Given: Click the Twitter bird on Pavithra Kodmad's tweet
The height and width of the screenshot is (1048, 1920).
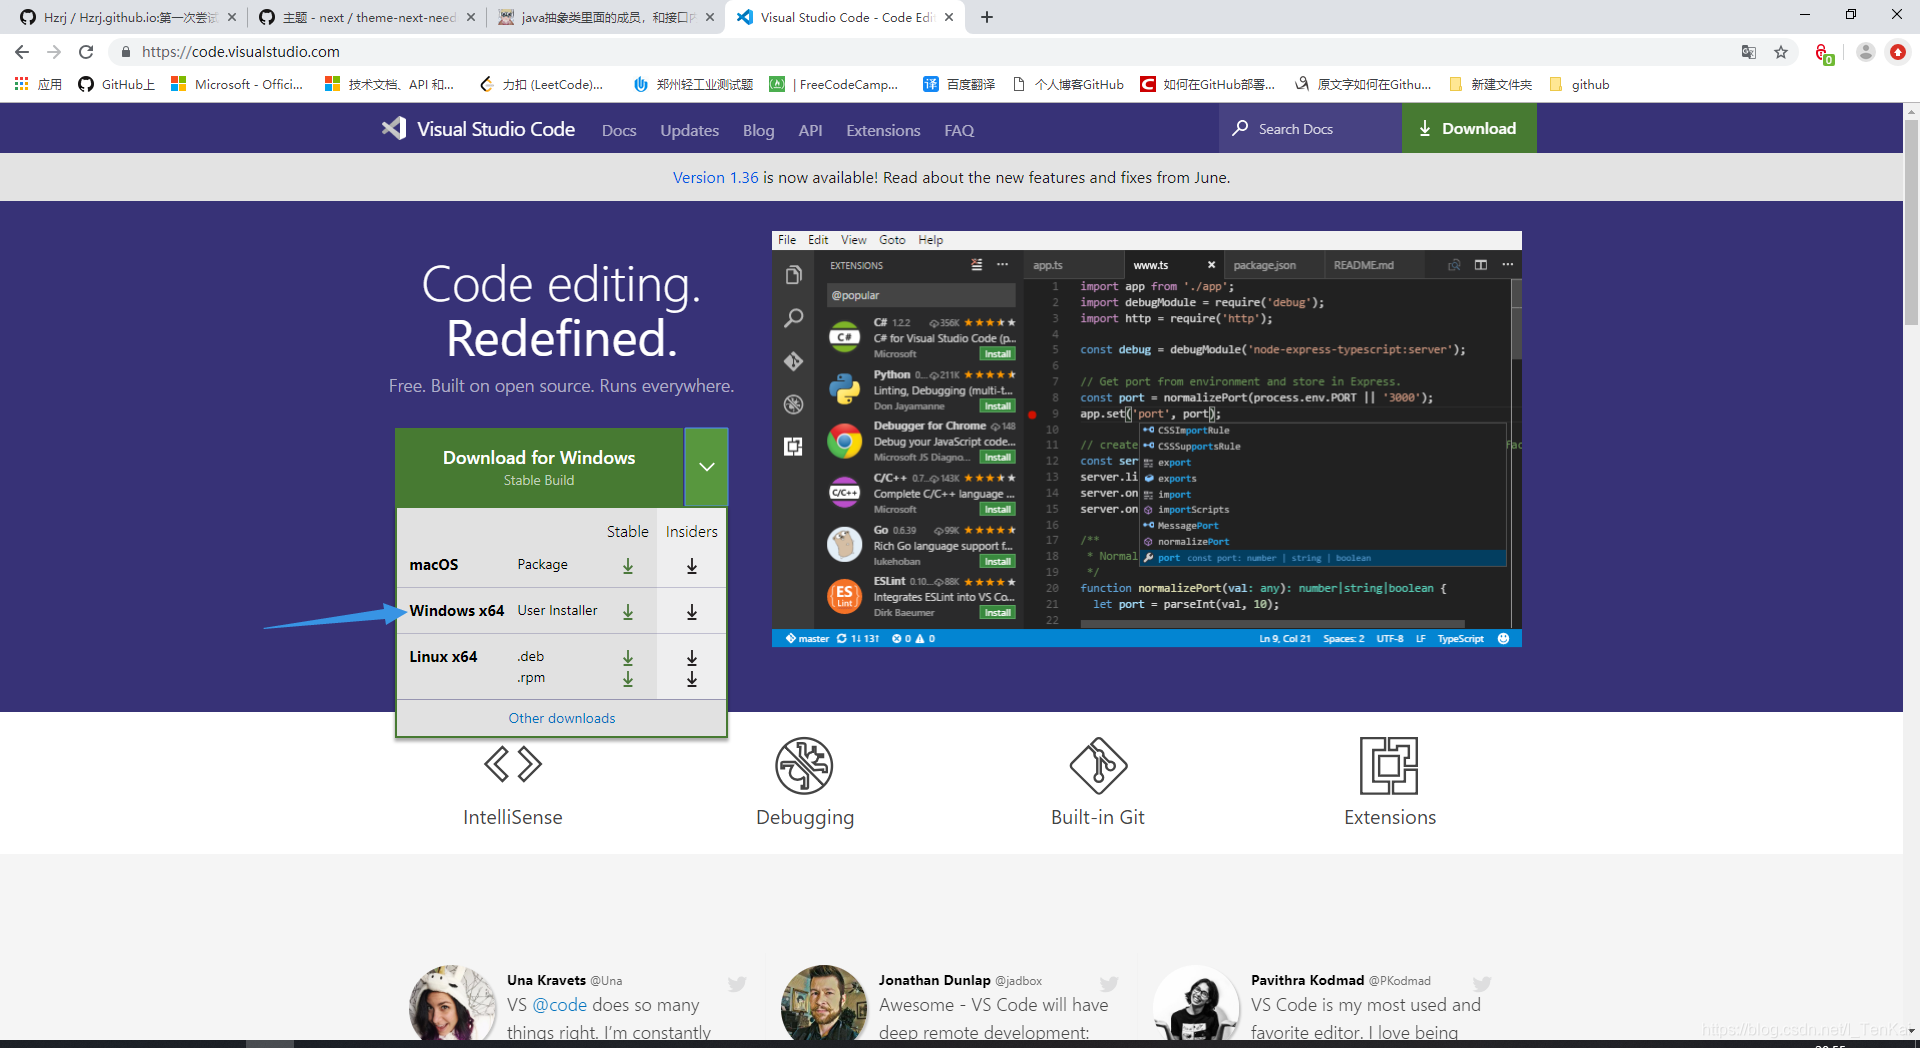Looking at the screenshot, I should point(1481,984).
